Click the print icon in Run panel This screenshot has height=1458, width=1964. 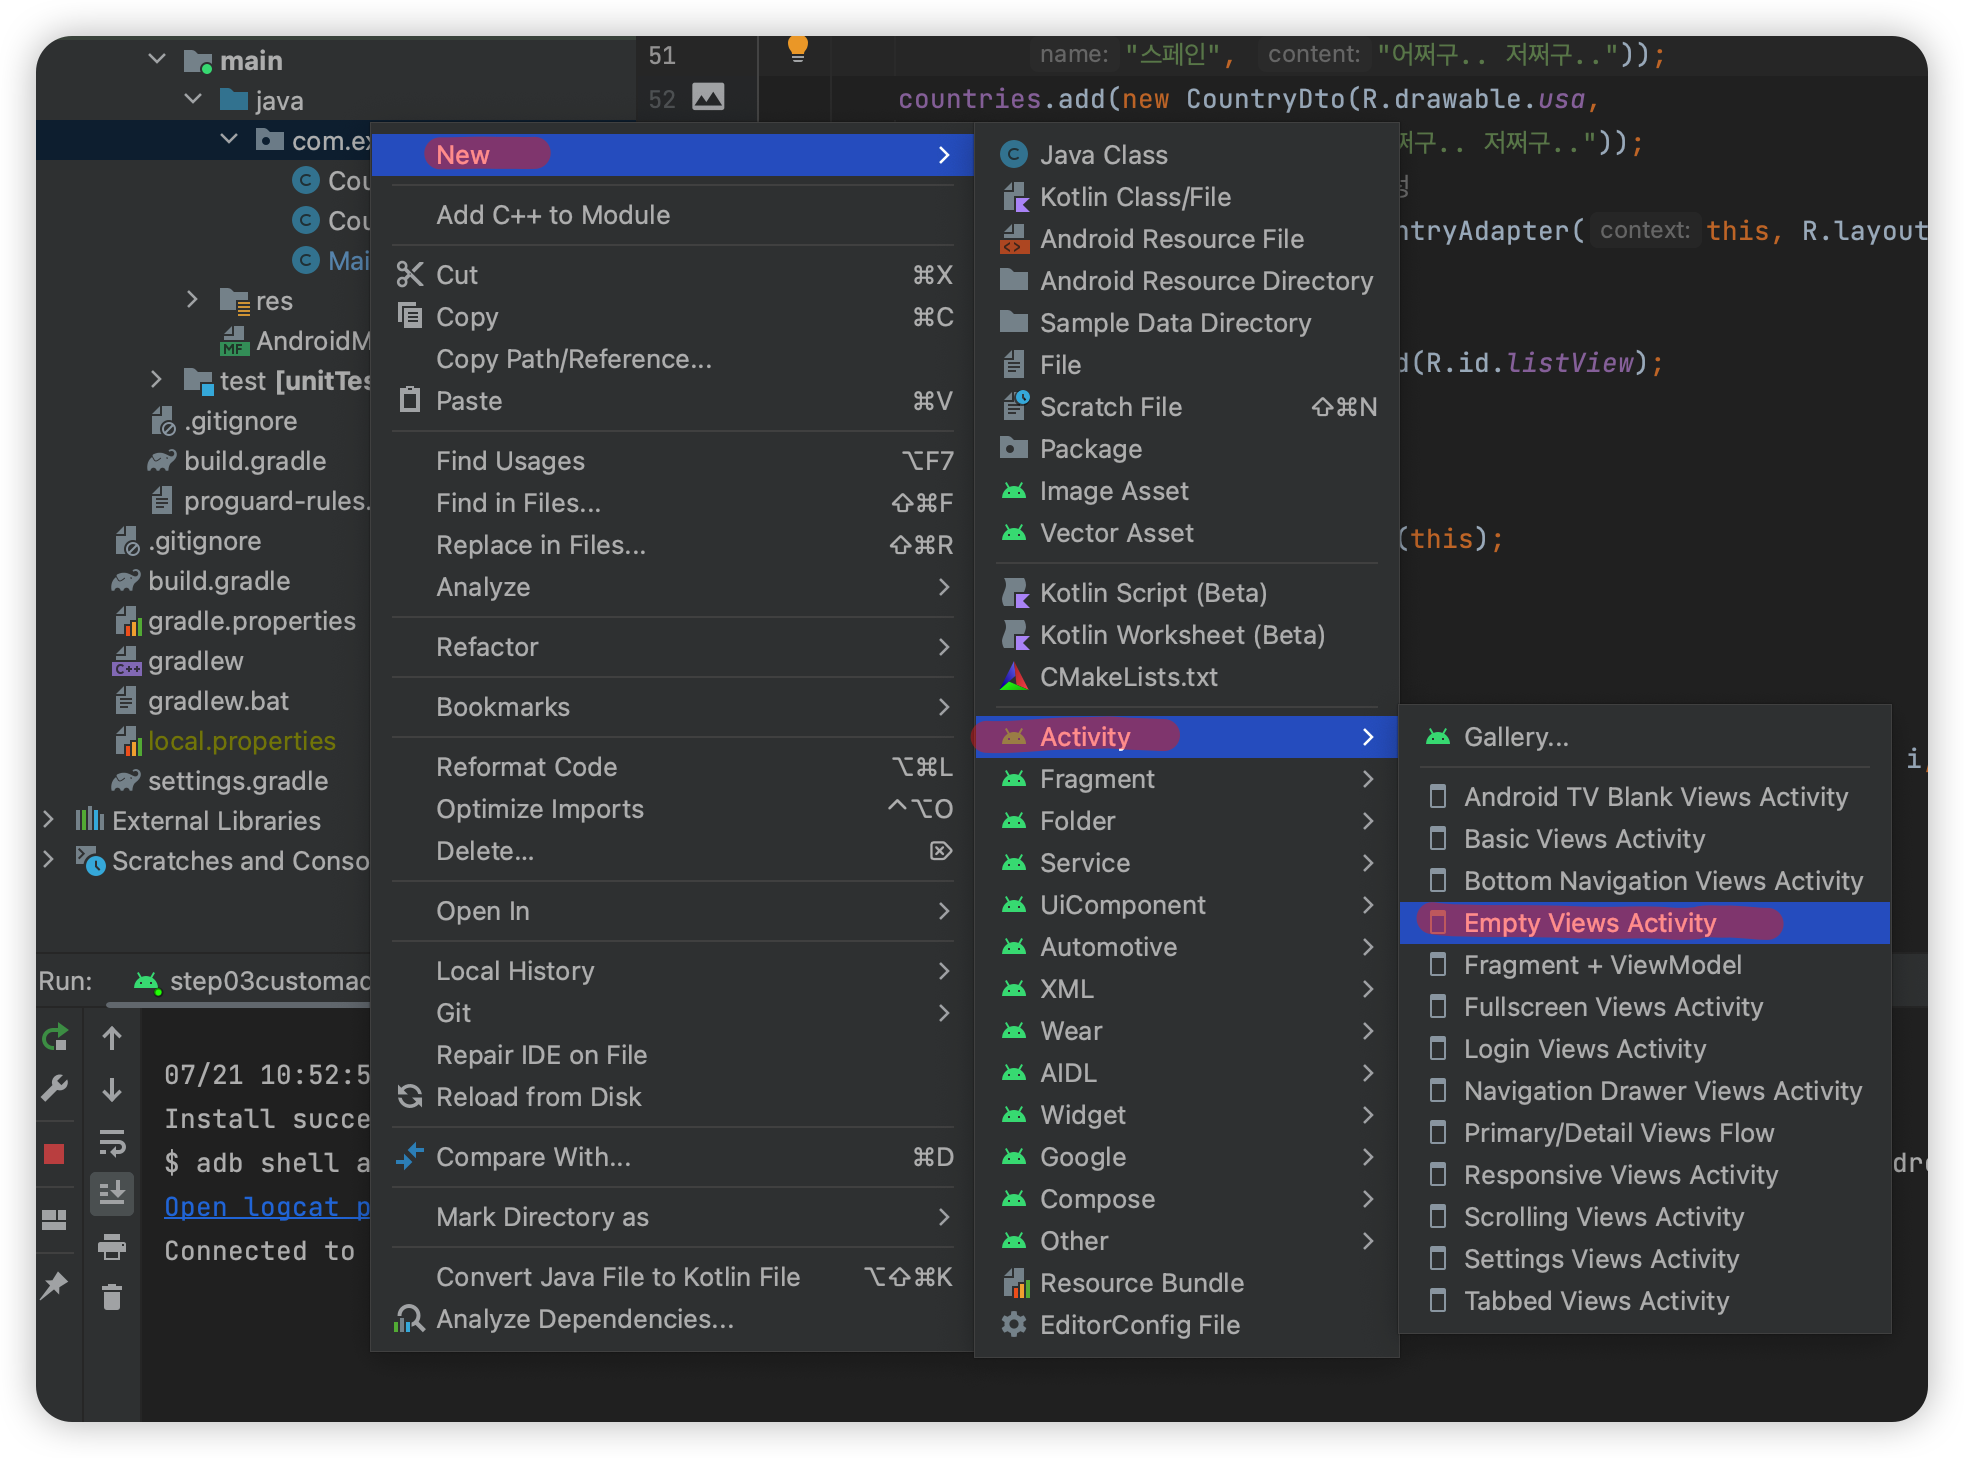pyautogui.click(x=112, y=1246)
